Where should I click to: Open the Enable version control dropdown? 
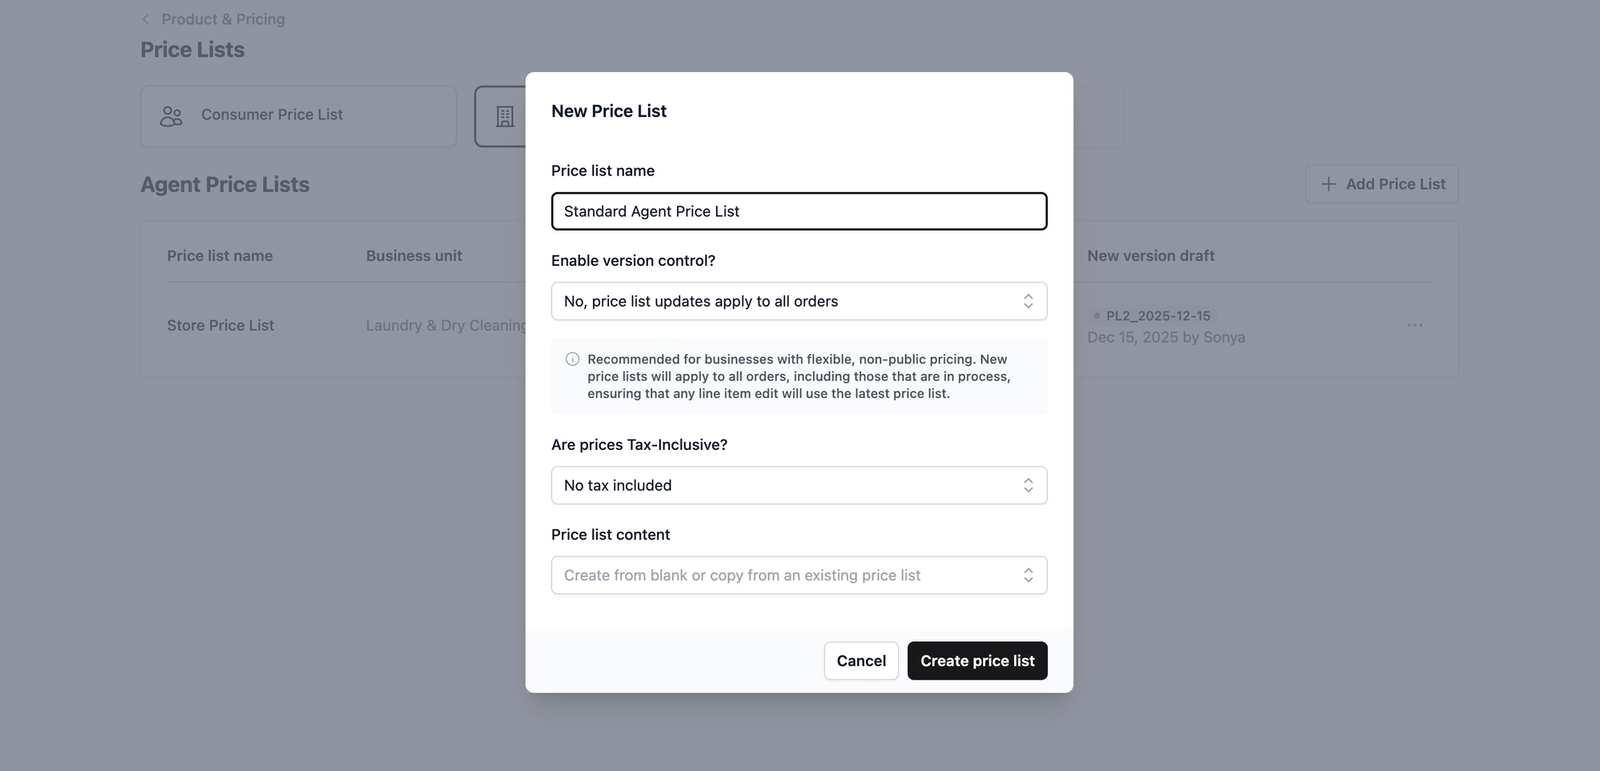coord(798,301)
